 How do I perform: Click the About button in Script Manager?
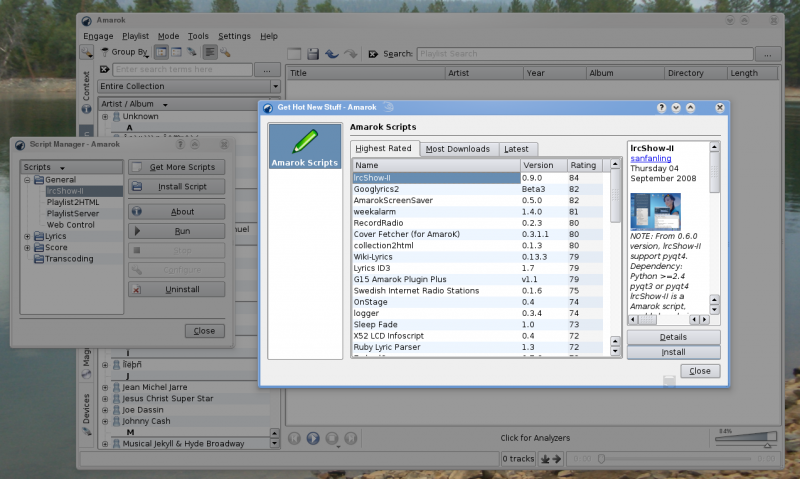pos(177,212)
